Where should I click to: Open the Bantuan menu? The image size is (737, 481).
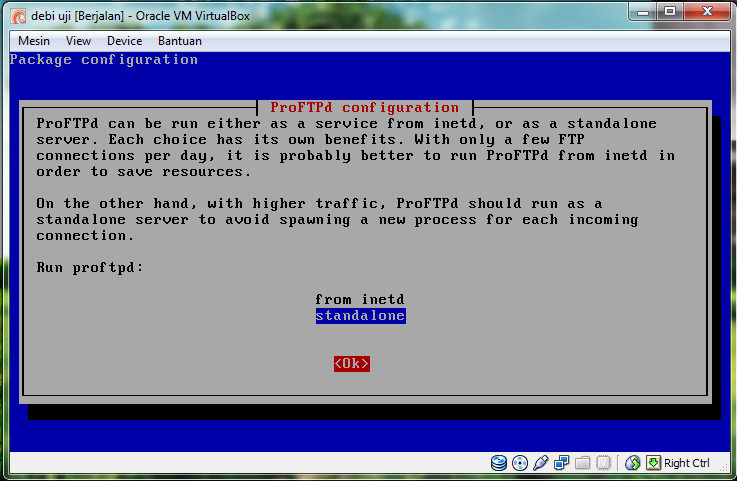(180, 41)
